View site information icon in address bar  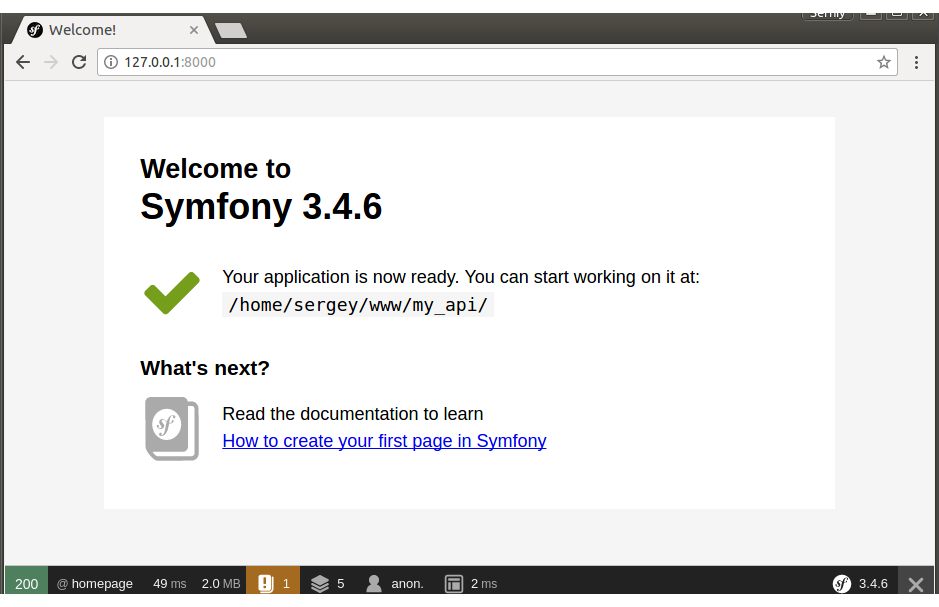click(111, 62)
